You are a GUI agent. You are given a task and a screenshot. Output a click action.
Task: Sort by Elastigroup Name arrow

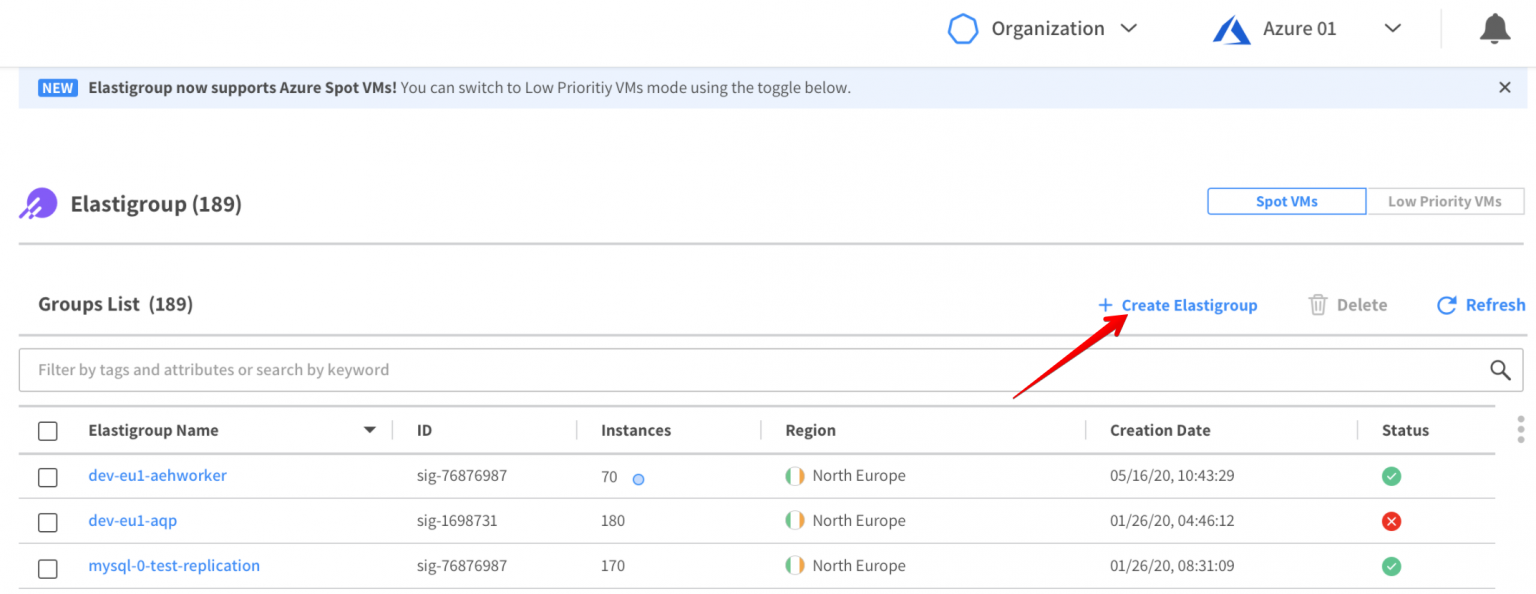tap(369, 430)
